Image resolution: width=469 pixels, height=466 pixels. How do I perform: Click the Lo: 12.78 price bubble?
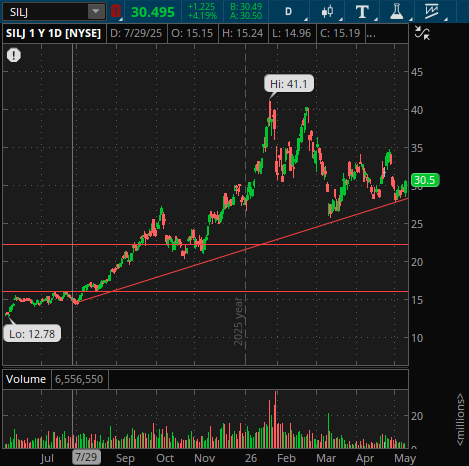point(32,333)
